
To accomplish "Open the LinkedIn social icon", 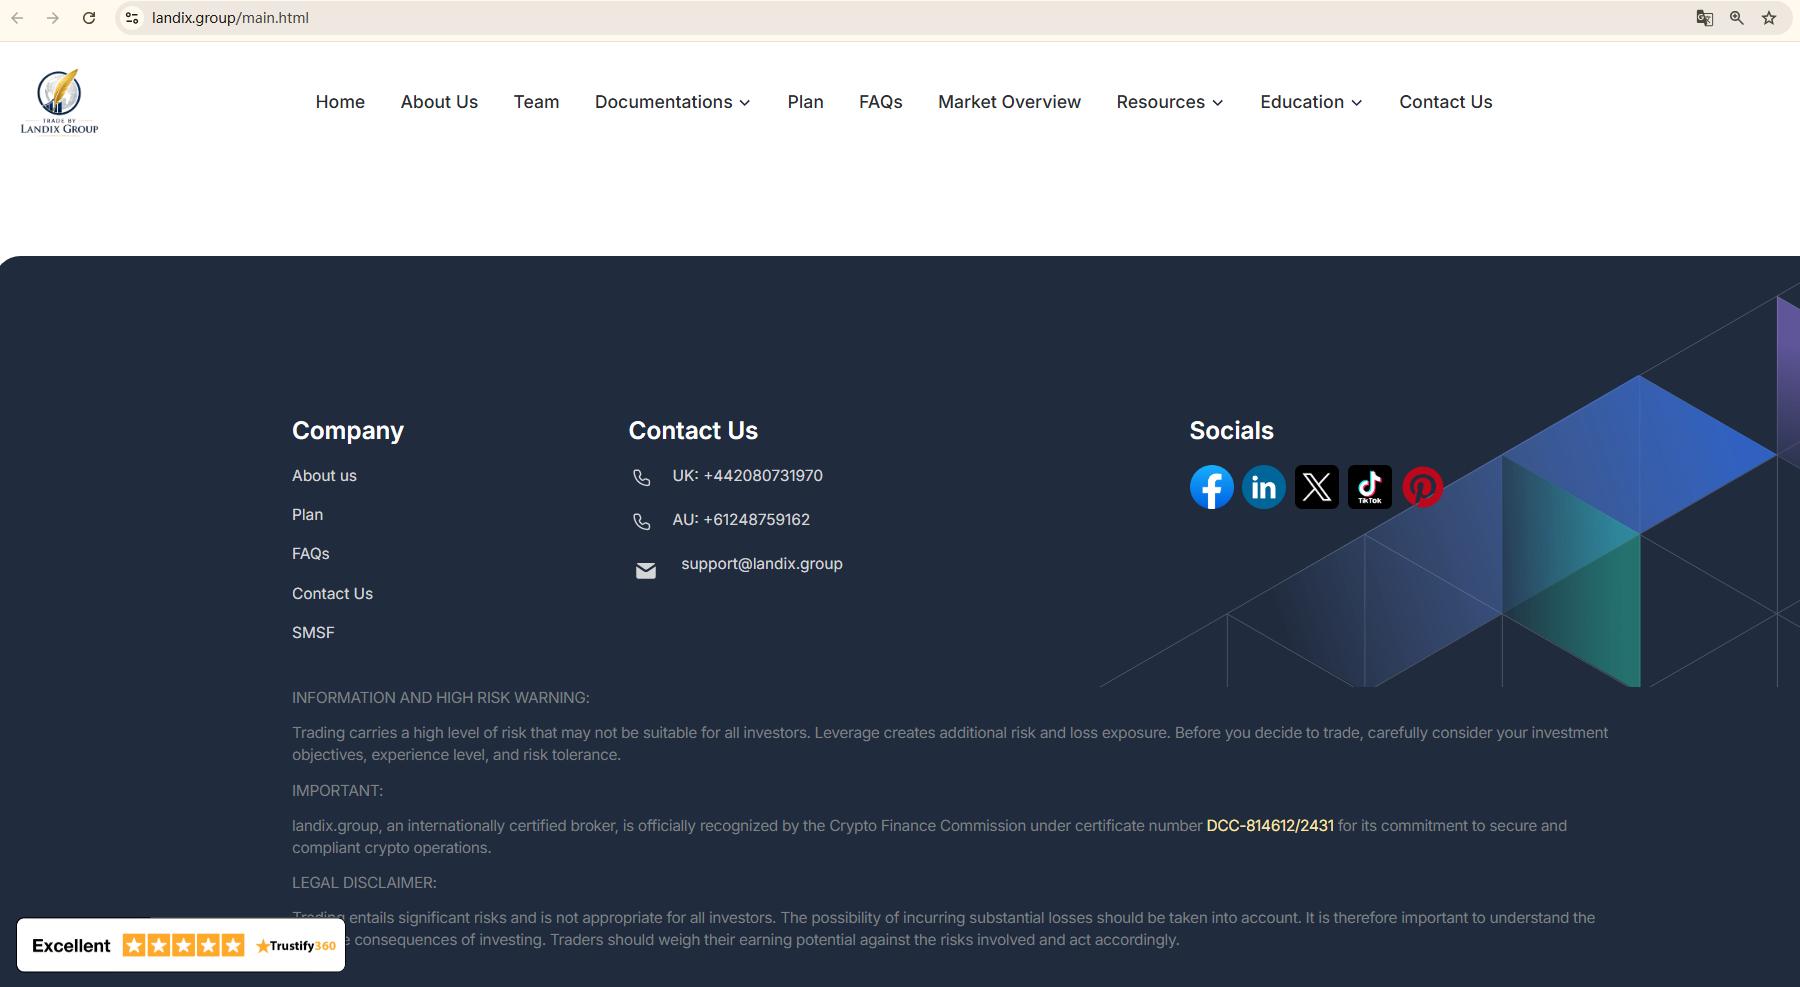I will point(1264,487).
